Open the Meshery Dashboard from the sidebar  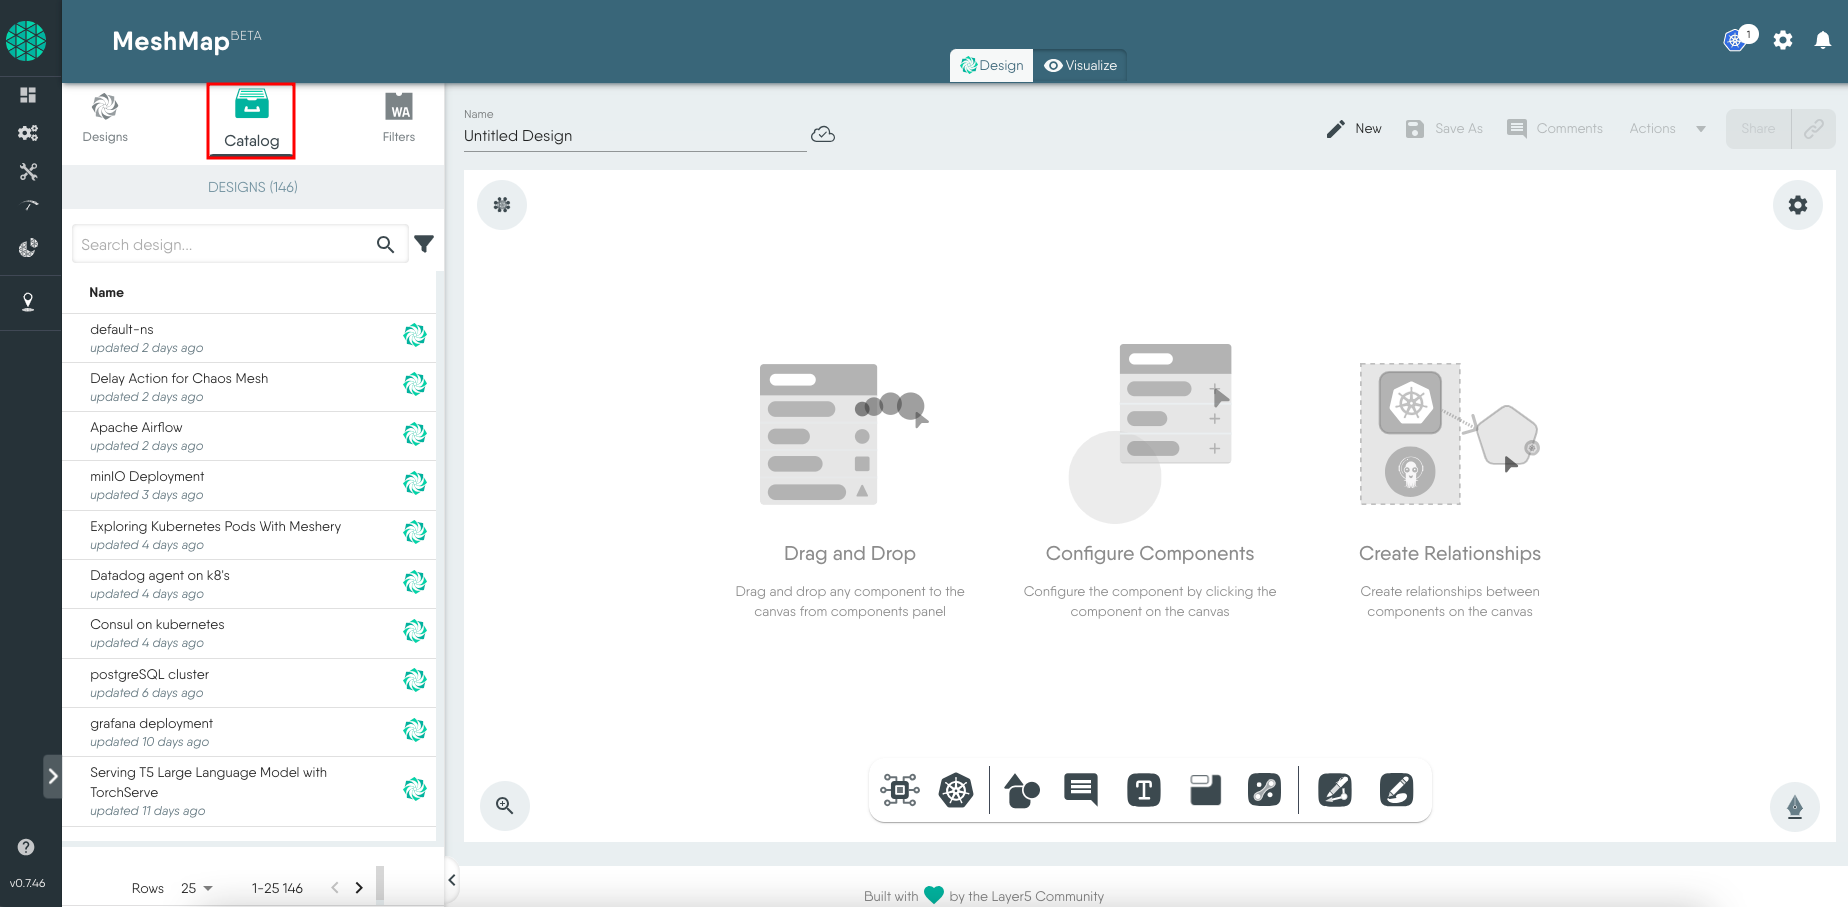pos(28,95)
